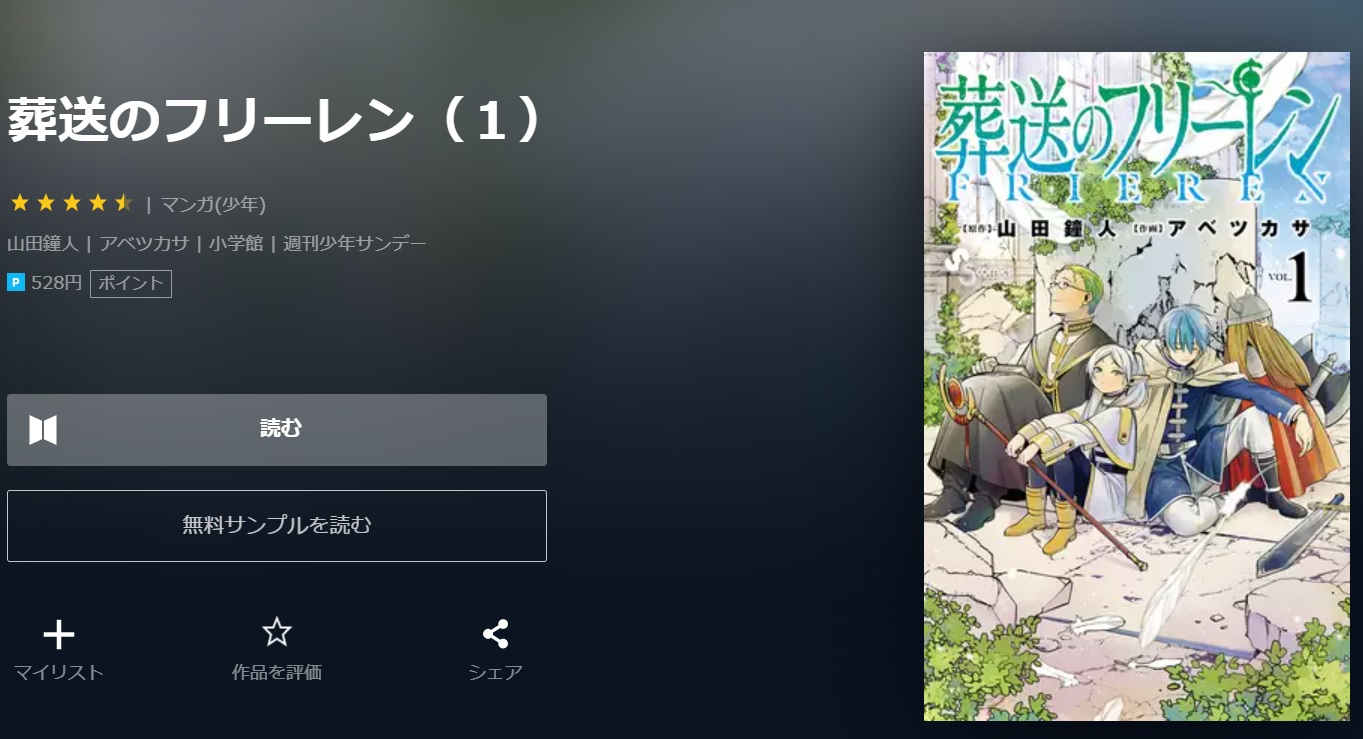Image resolution: width=1363 pixels, height=739 pixels.
Task: Open the 葬送のフリーレン volume 1 cover image
Action: tap(1137, 386)
